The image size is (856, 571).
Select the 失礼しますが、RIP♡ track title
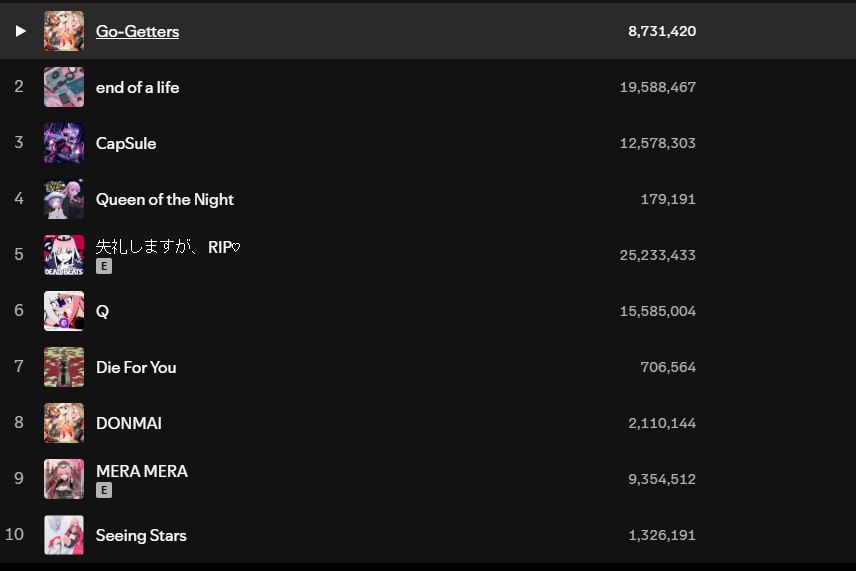tap(168, 247)
